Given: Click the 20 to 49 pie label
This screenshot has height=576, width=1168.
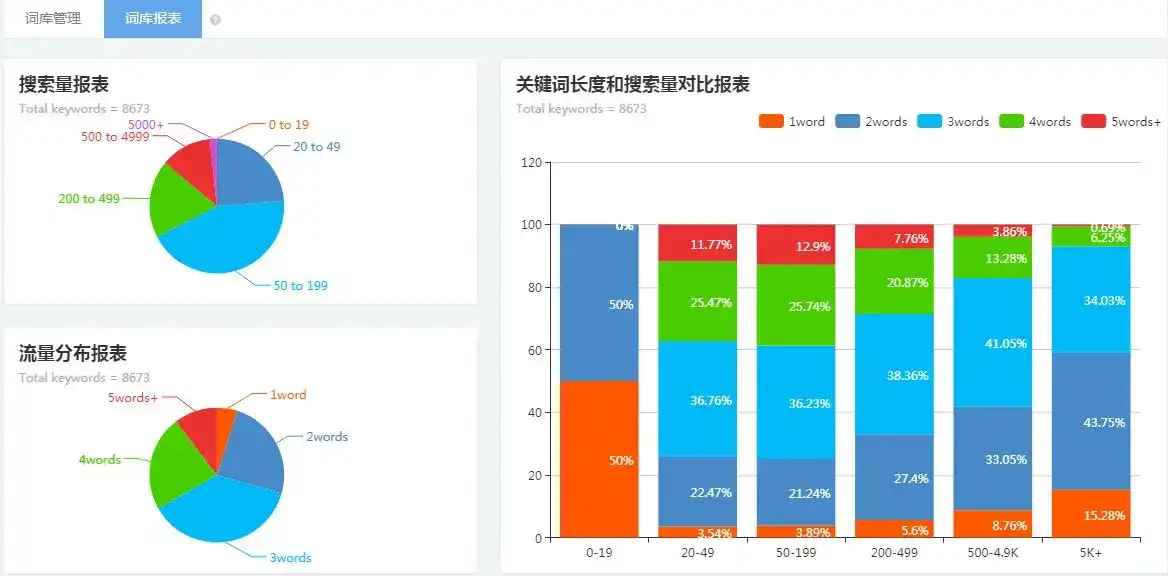Looking at the screenshot, I should (317, 147).
